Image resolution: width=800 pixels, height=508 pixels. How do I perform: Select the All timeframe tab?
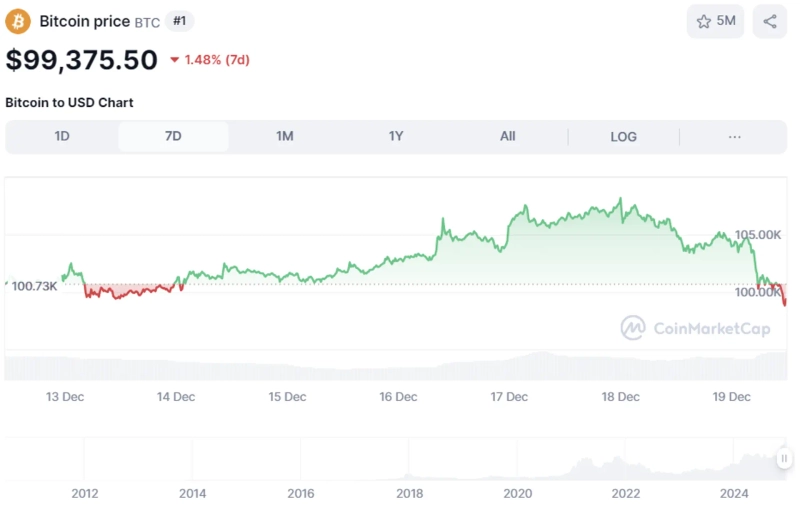coord(508,137)
